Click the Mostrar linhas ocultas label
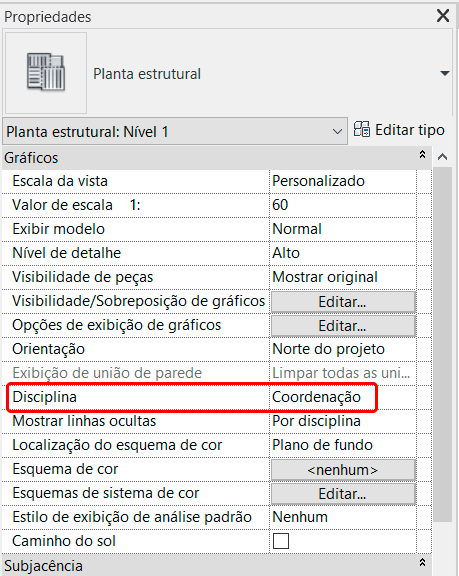This screenshot has width=459, height=576. click(x=84, y=421)
